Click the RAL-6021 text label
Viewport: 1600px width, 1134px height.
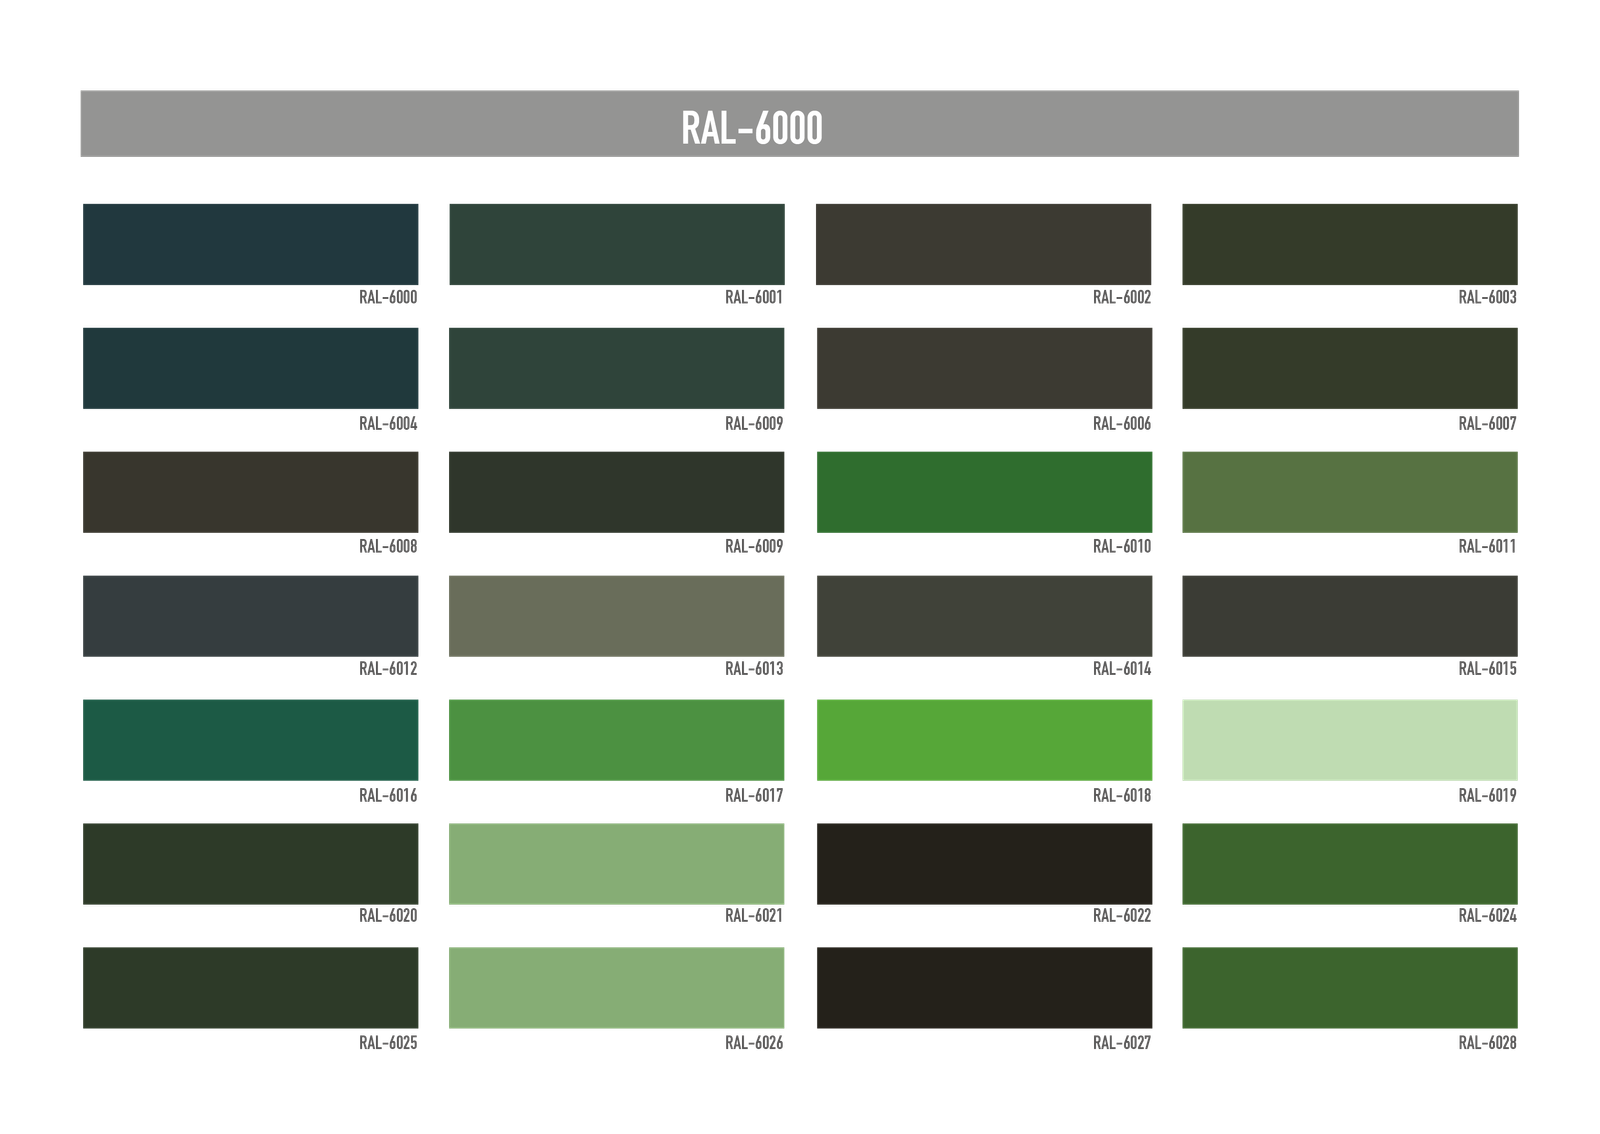[754, 916]
